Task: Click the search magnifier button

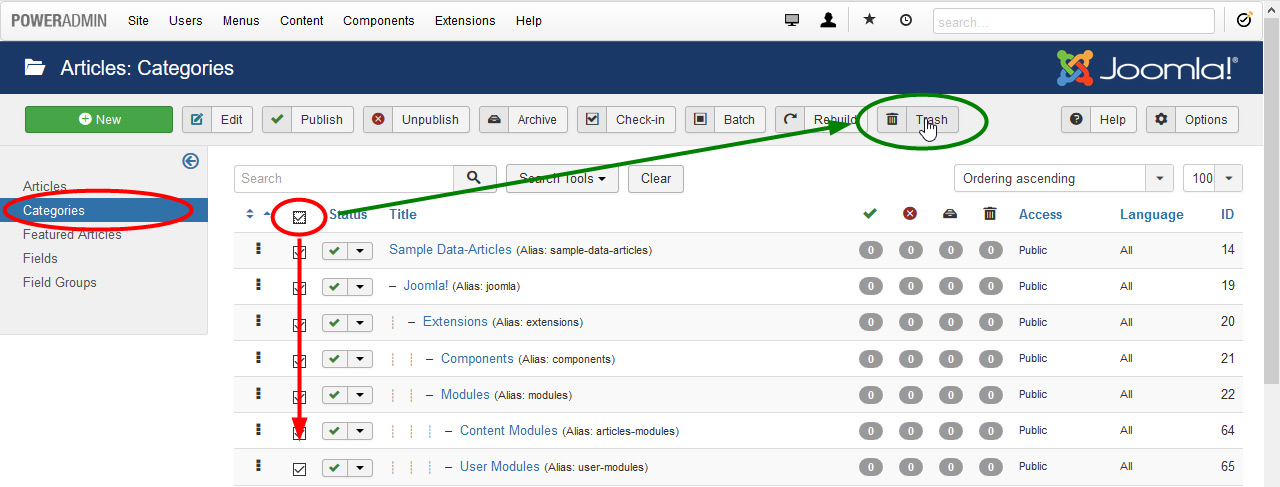Action: click(x=475, y=178)
